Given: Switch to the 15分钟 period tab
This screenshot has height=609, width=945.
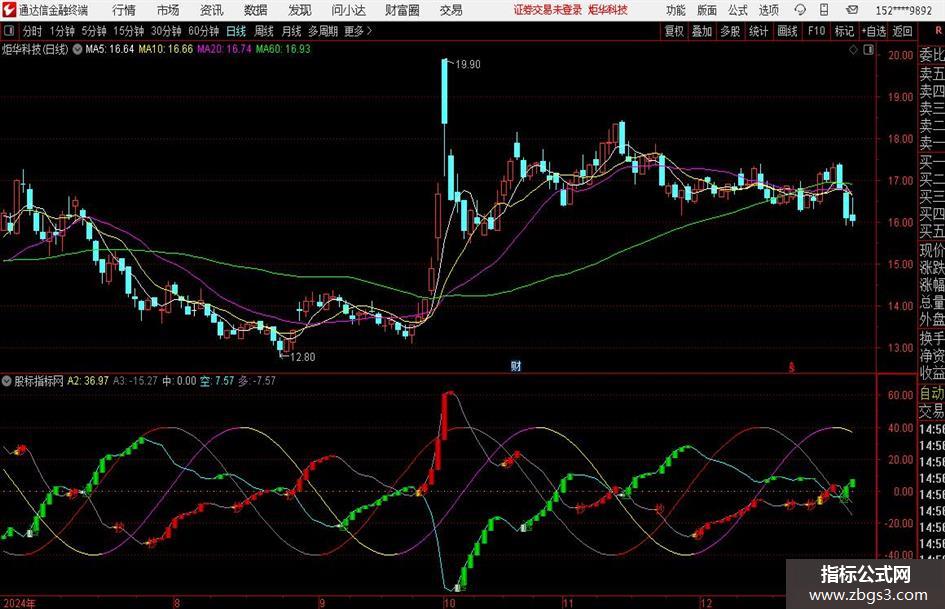Looking at the screenshot, I should 128,31.
